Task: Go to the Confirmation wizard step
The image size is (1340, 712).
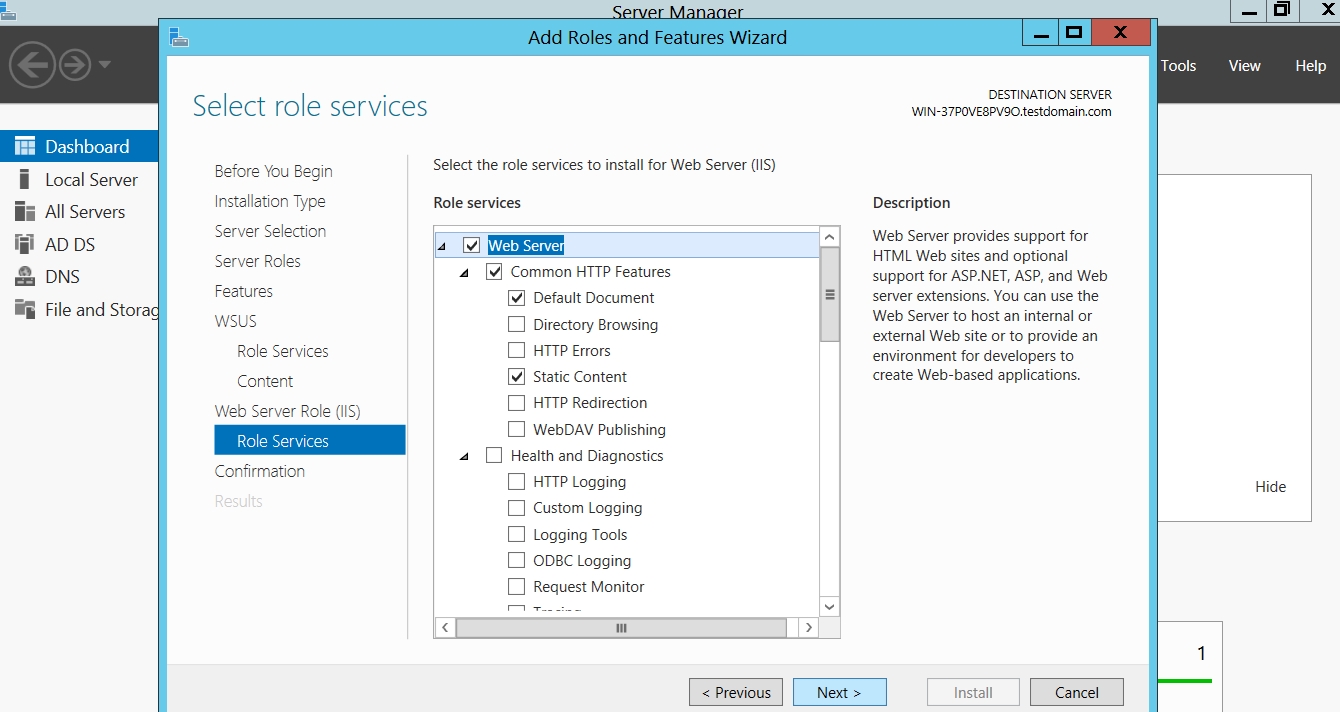Action: click(x=260, y=471)
